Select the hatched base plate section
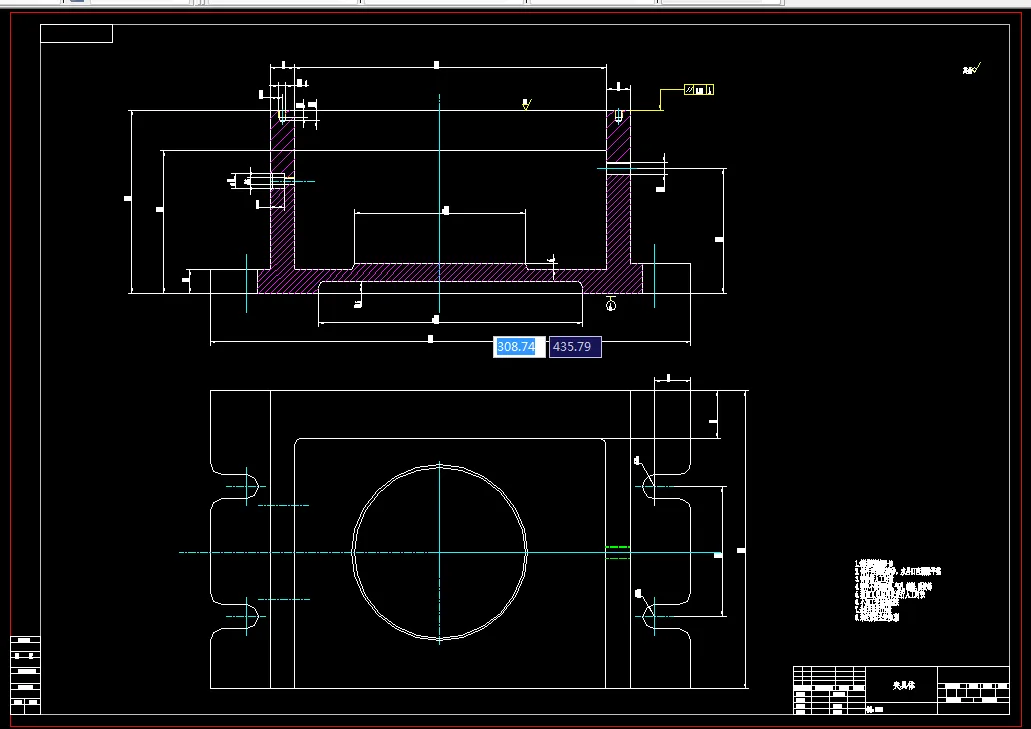1031x729 pixels. point(450,278)
